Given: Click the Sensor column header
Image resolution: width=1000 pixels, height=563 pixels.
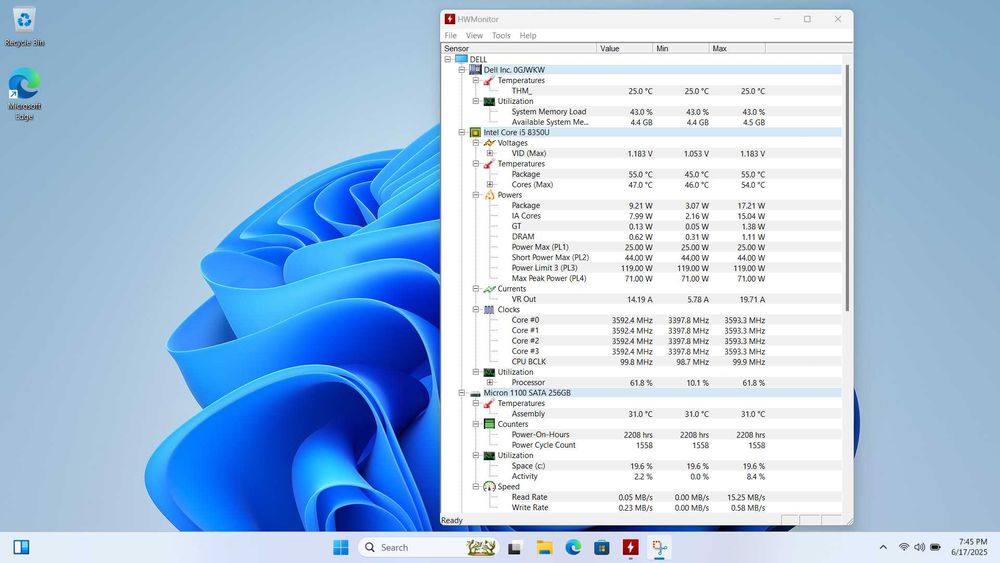Looking at the screenshot, I should click(518, 48).
